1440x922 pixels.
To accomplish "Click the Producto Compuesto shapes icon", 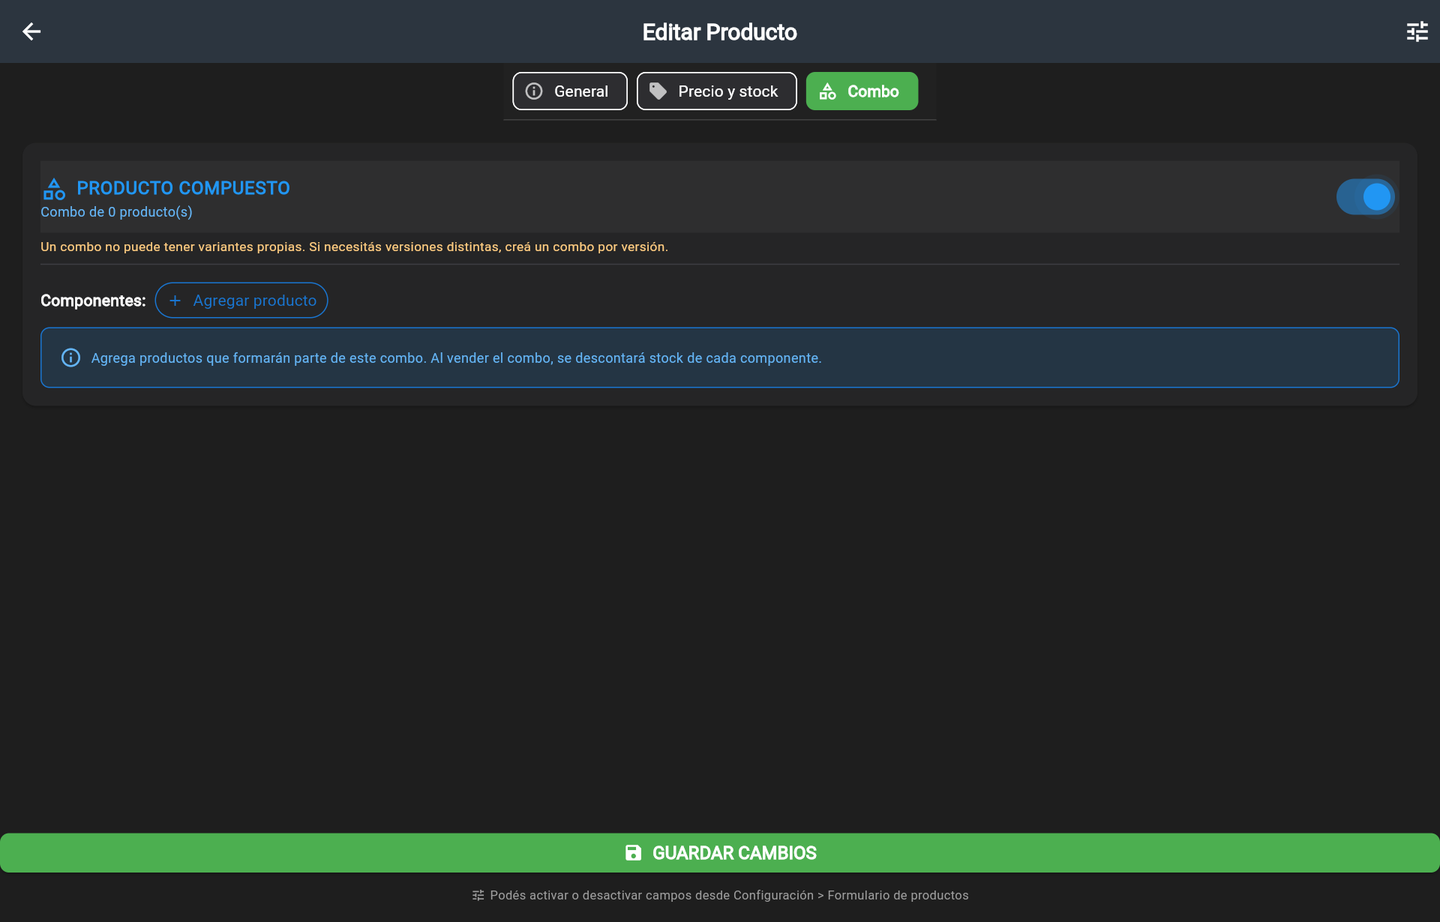I will tap(54, 188).
